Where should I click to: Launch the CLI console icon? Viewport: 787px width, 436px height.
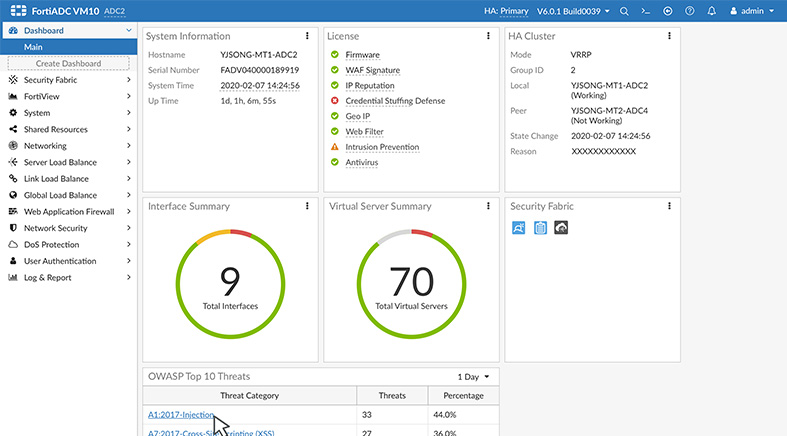[x=645, y=11]
